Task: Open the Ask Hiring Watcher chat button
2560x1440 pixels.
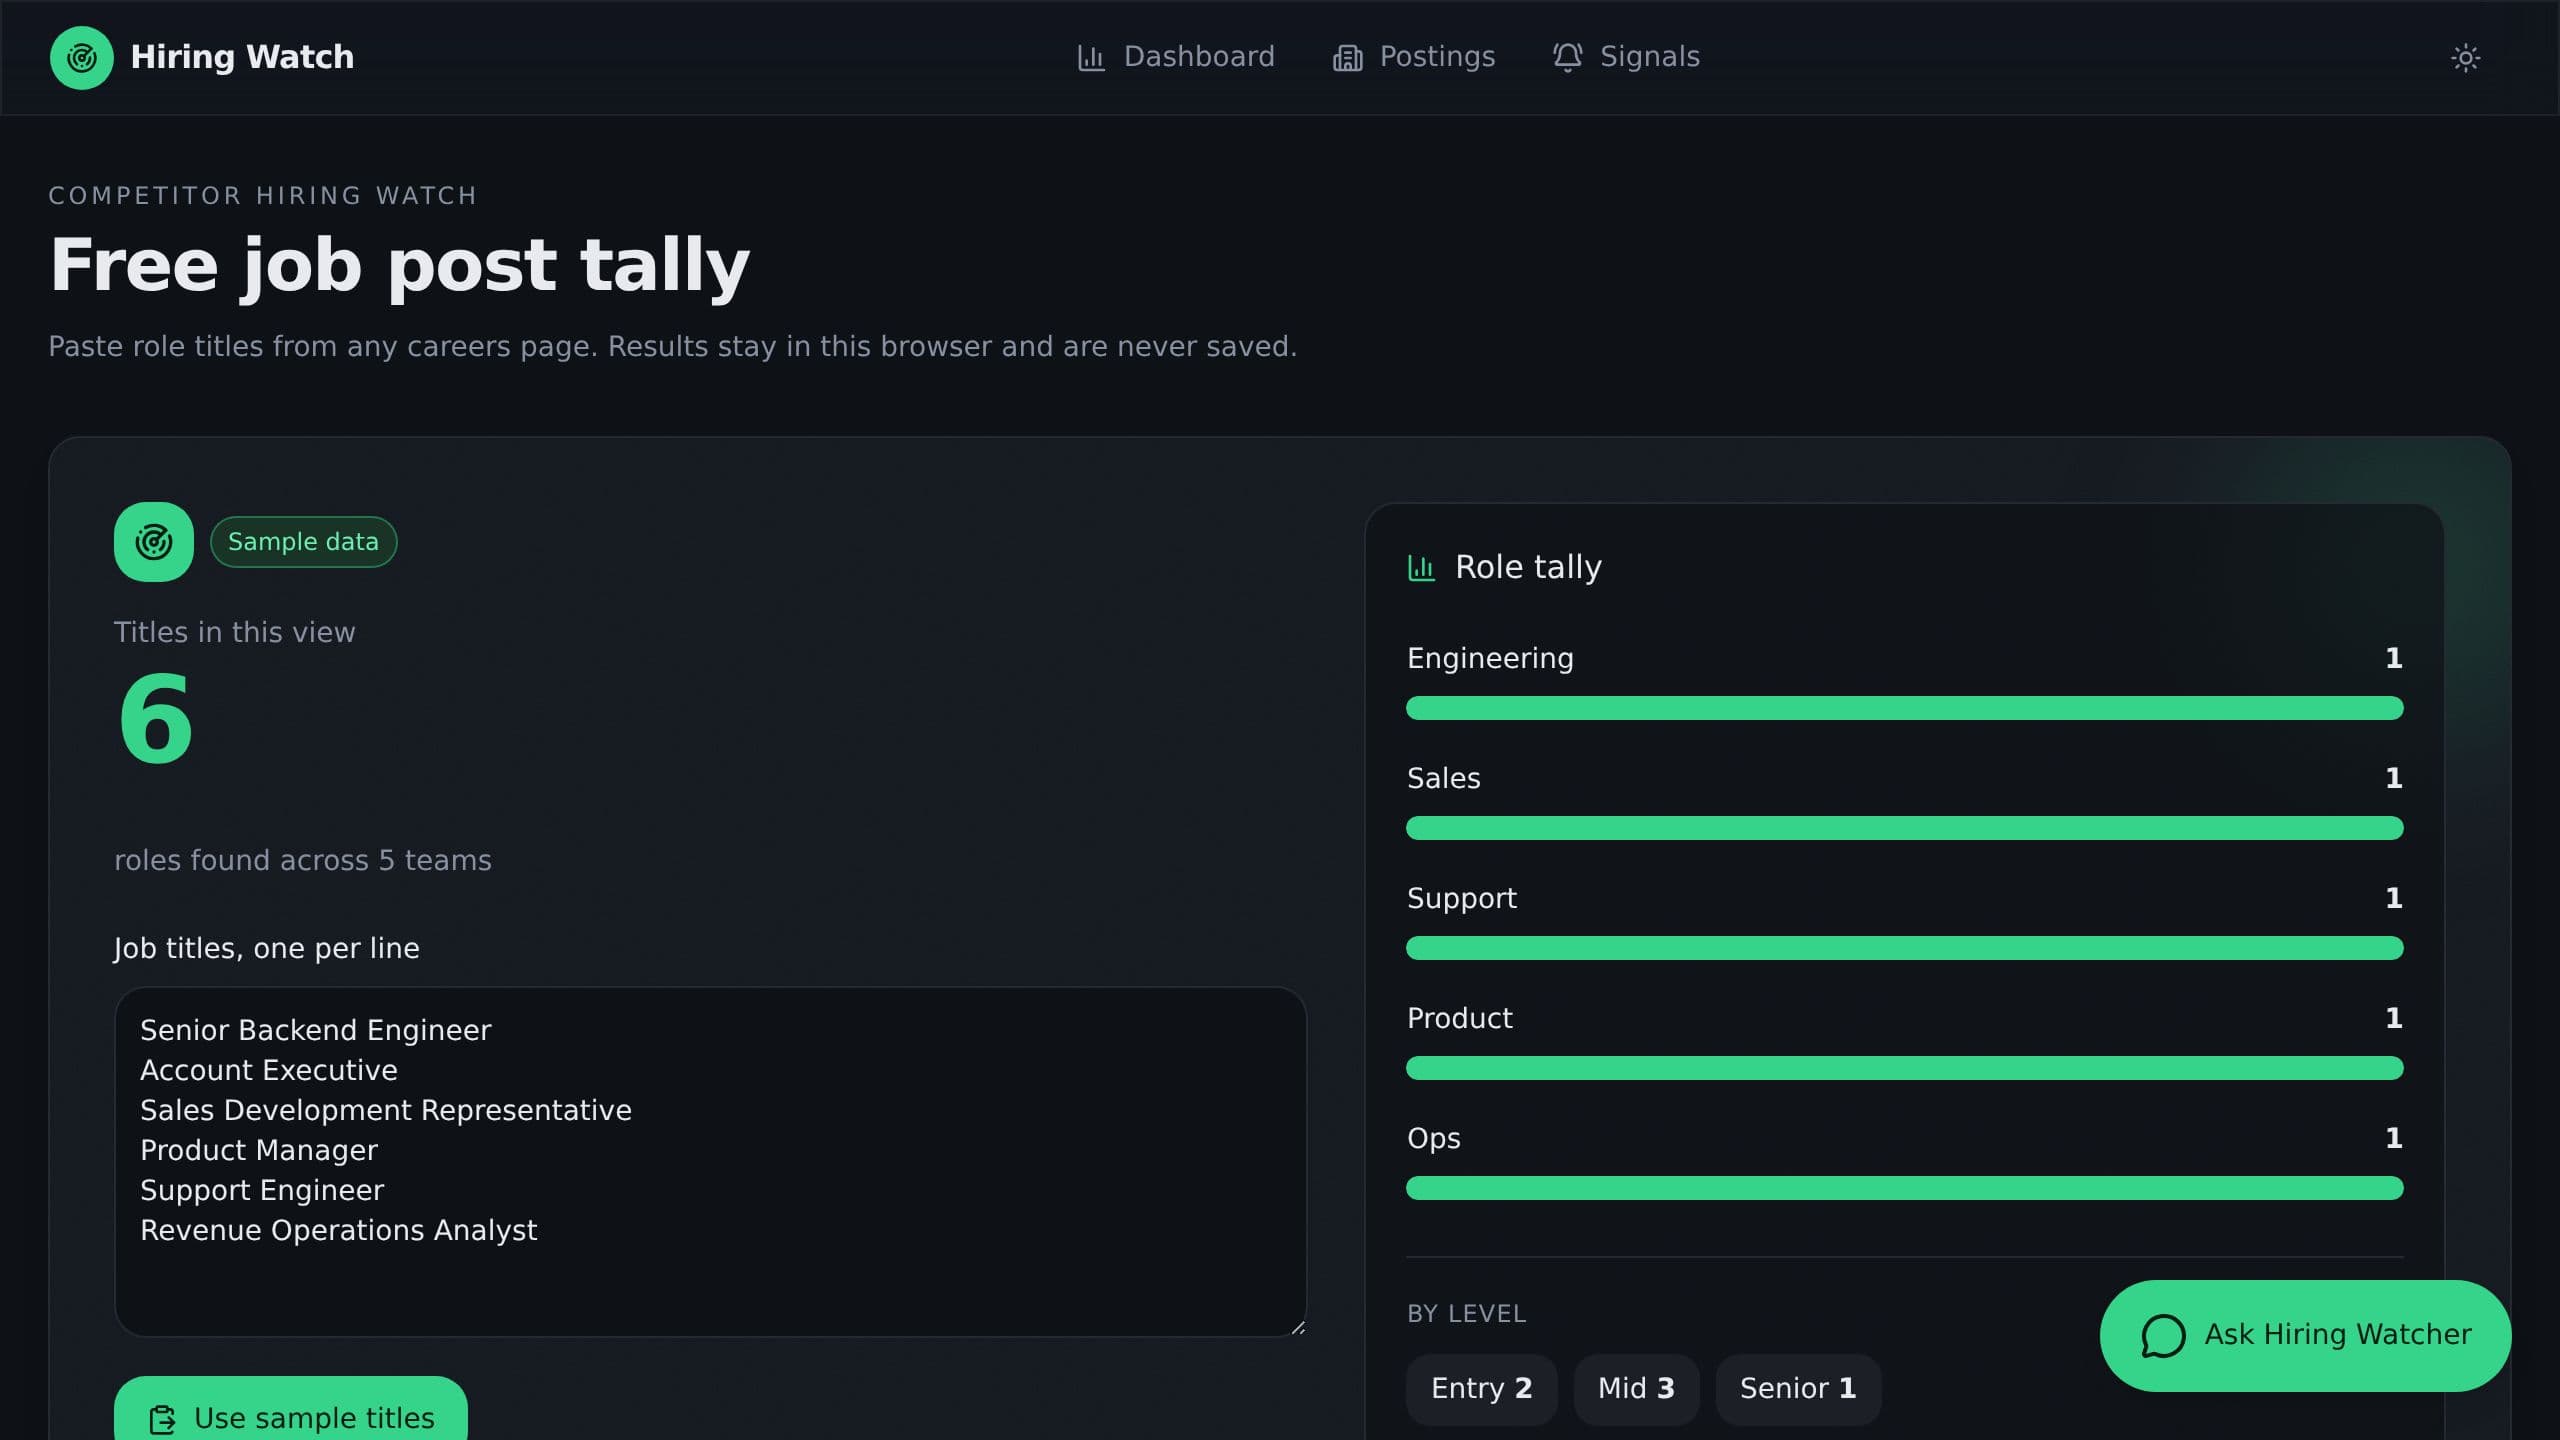Action: 2305,1335
